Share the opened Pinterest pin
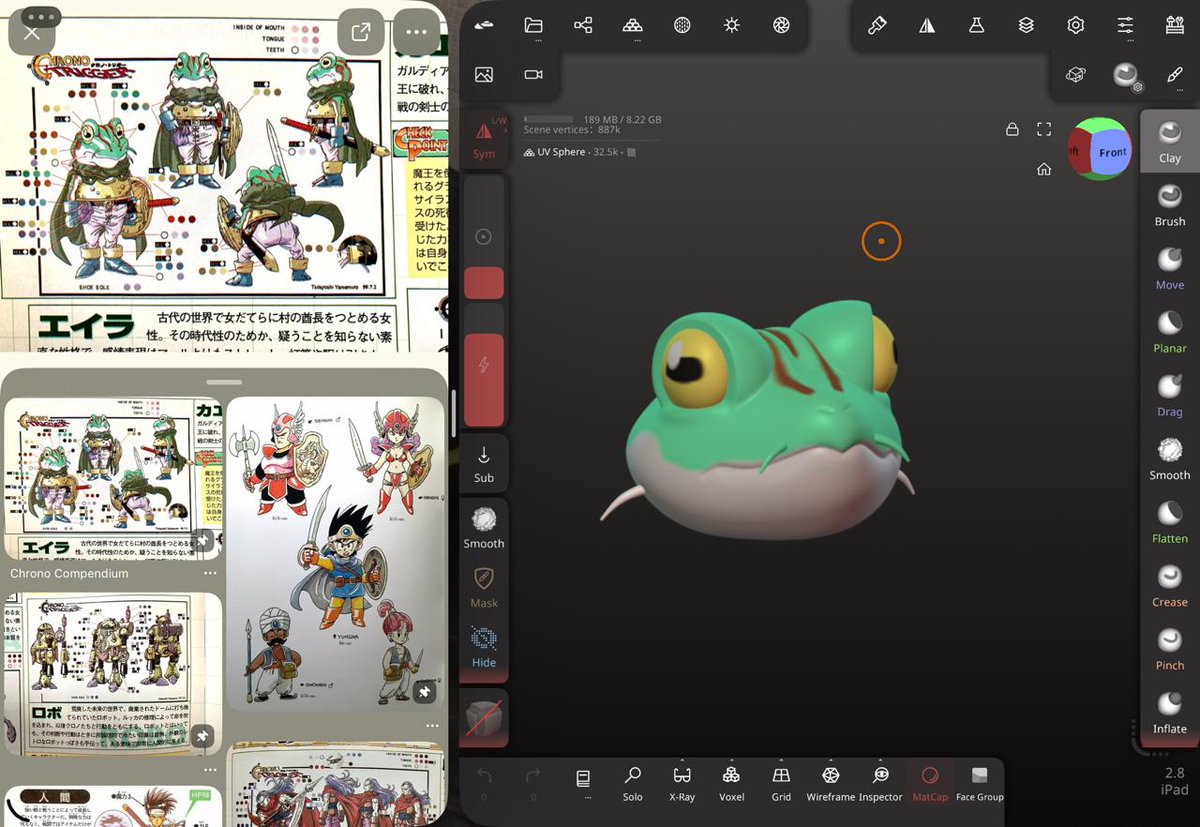 click(x=361, y=32)
